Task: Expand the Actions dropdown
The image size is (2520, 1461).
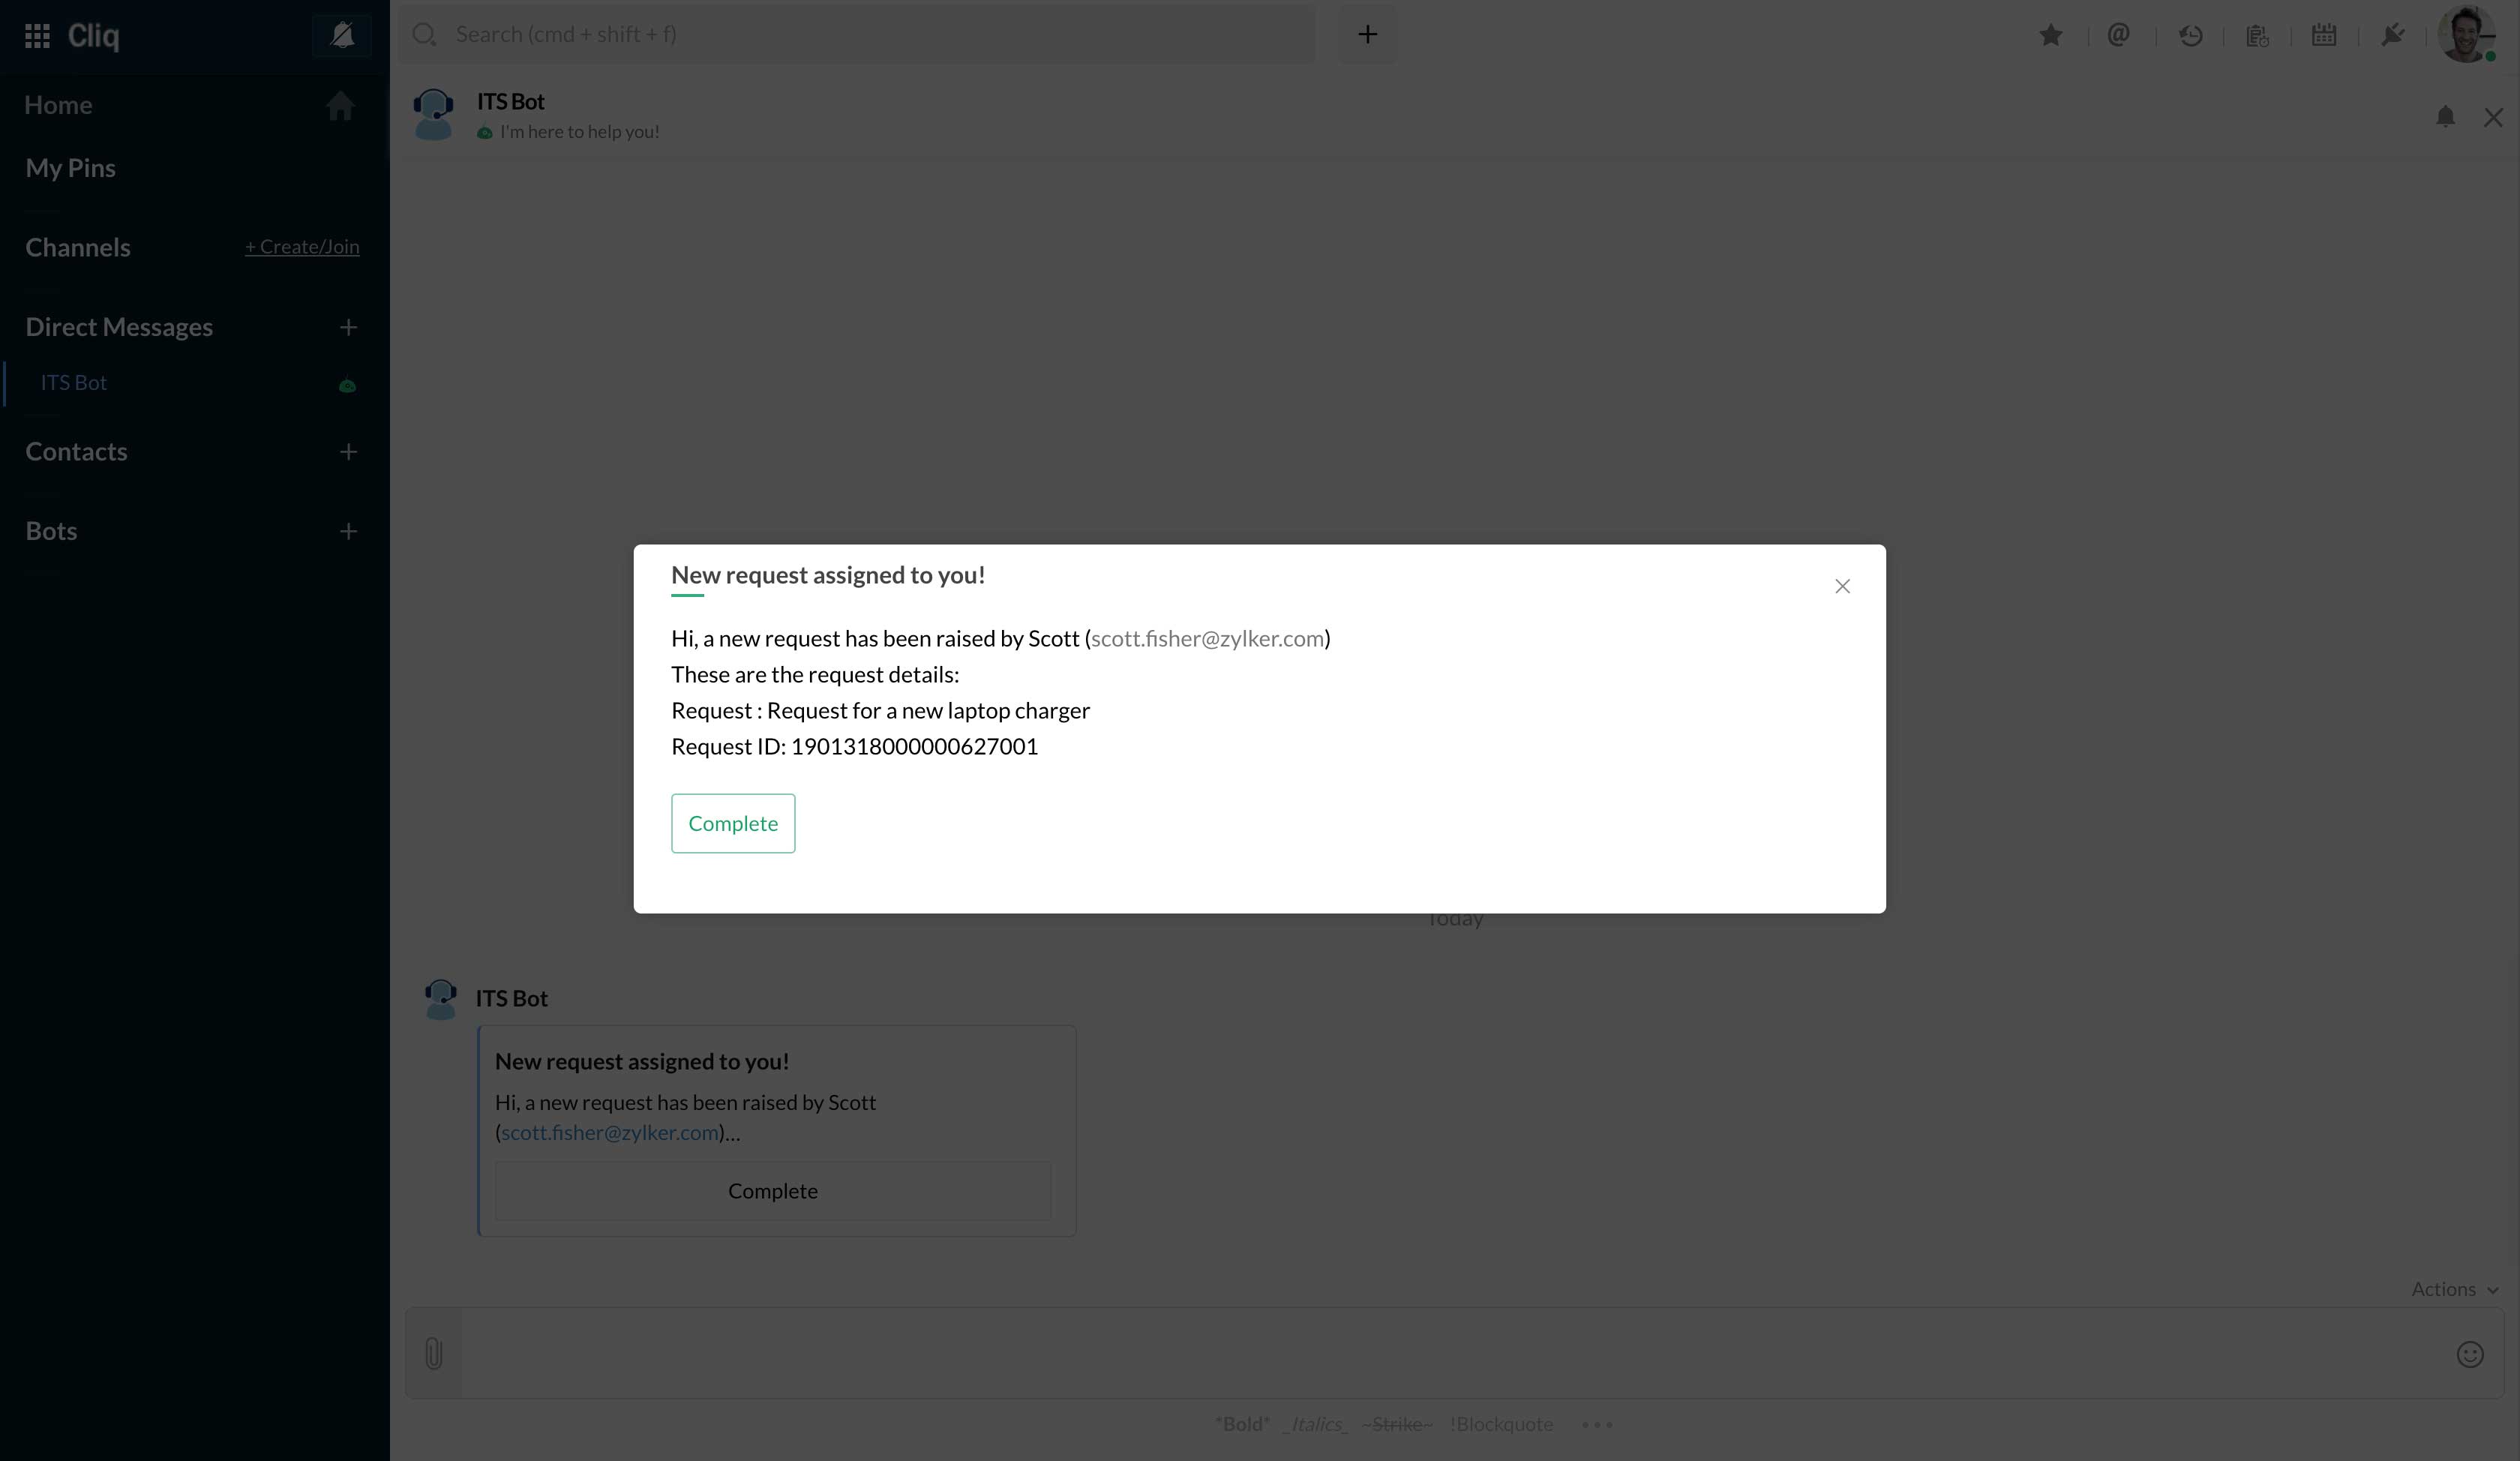Action: click(2453, 1289)
